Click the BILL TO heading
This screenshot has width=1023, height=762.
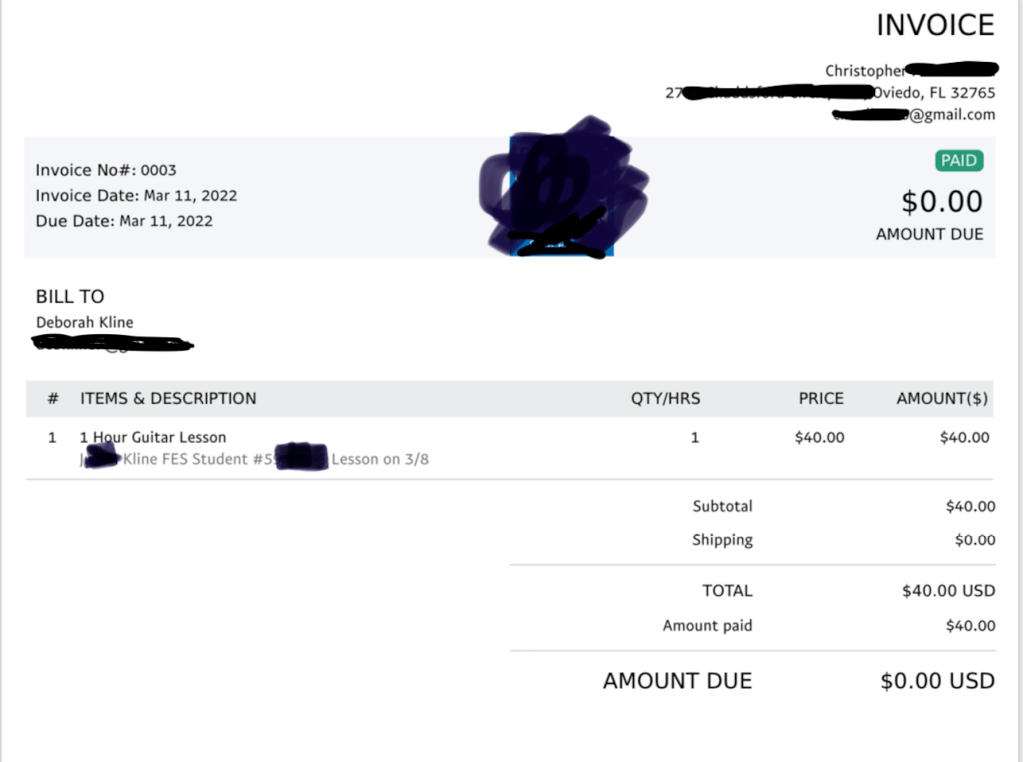pos(70,297)
